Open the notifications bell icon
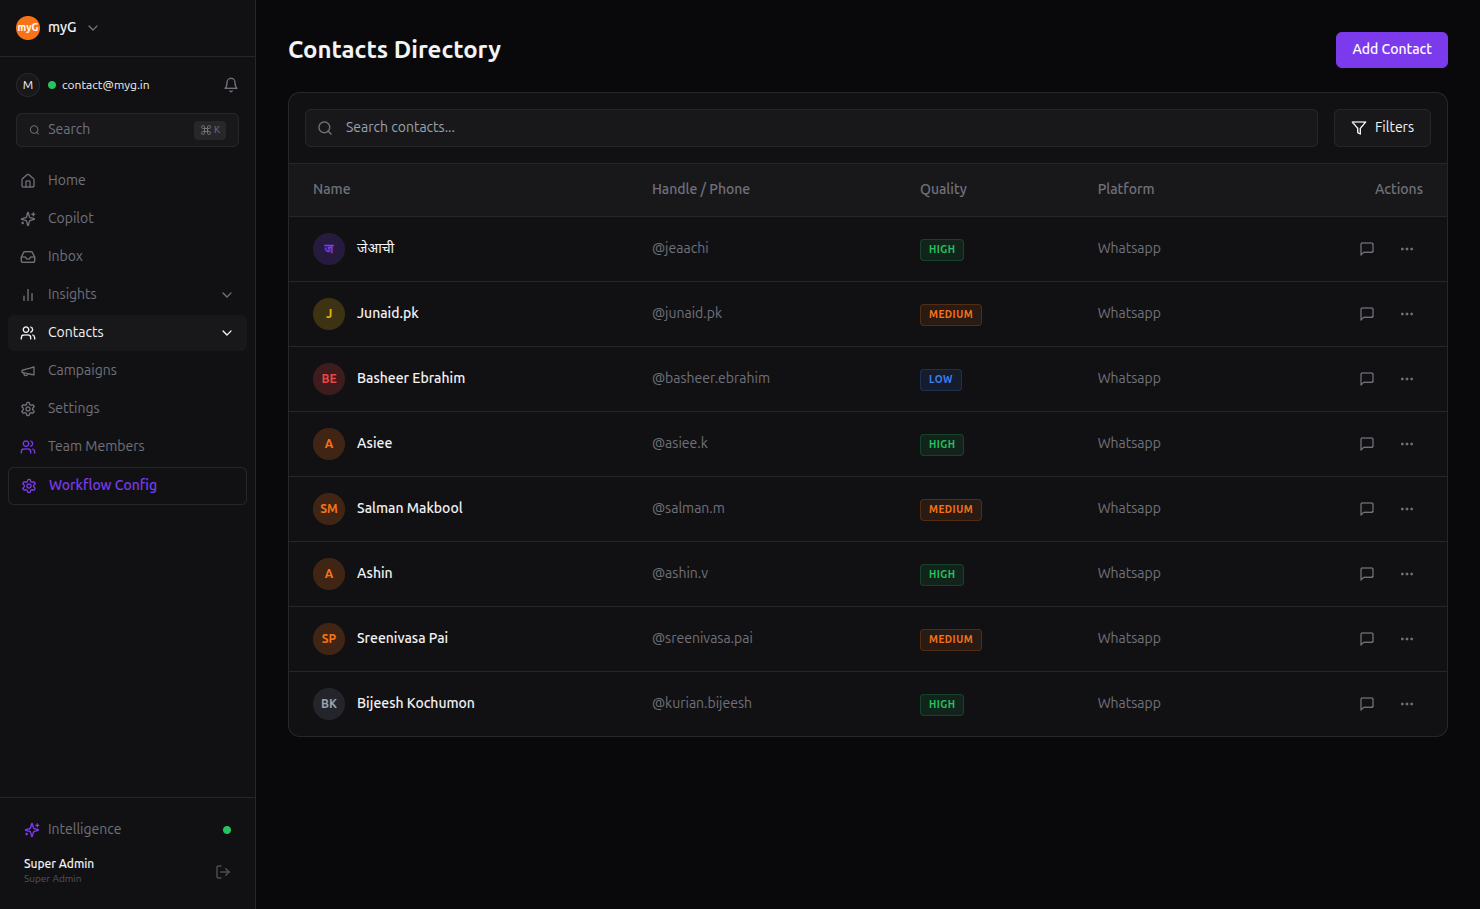Screen dimensions: 1480x909 tap(231, 85)
